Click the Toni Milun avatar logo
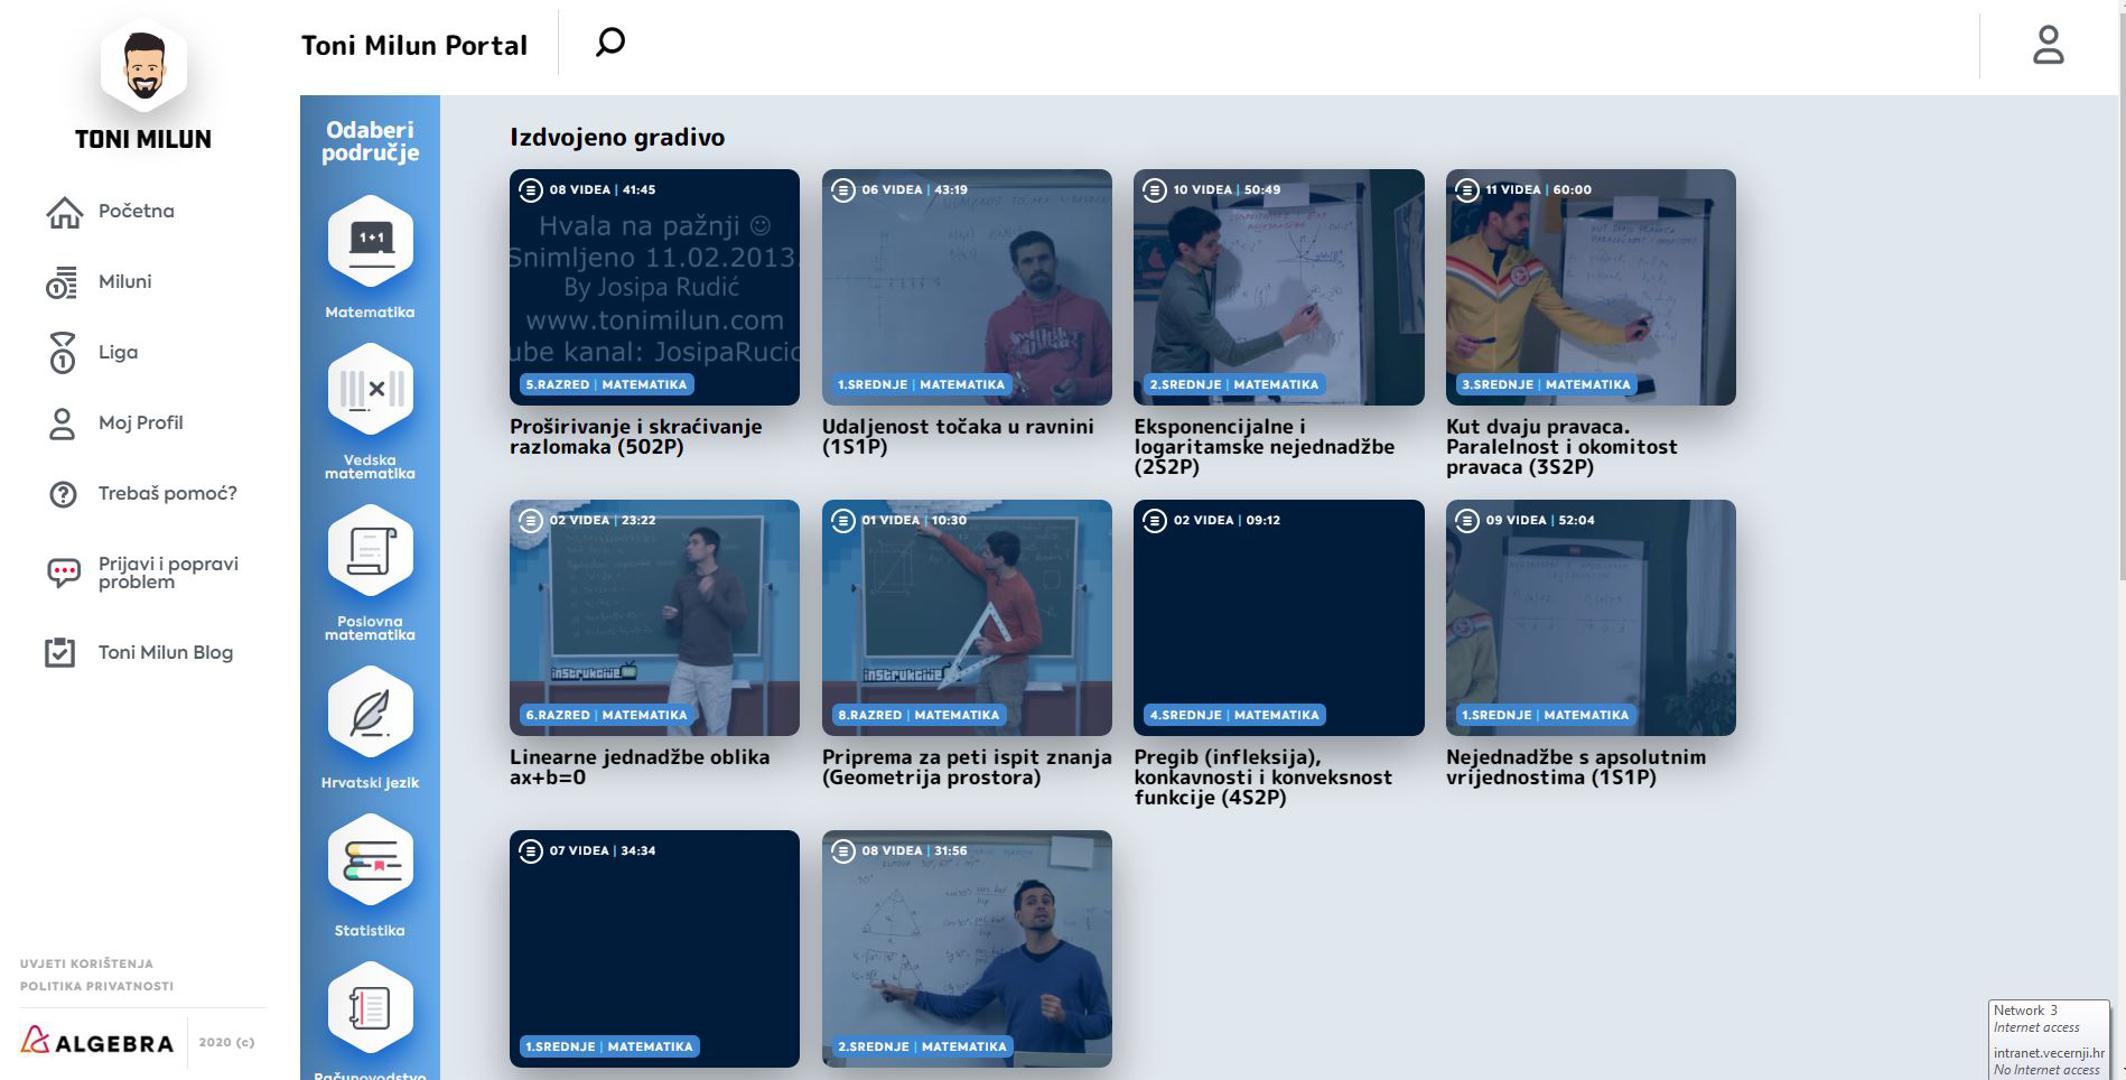The image size is (2126, 1080). coord(143,66)
